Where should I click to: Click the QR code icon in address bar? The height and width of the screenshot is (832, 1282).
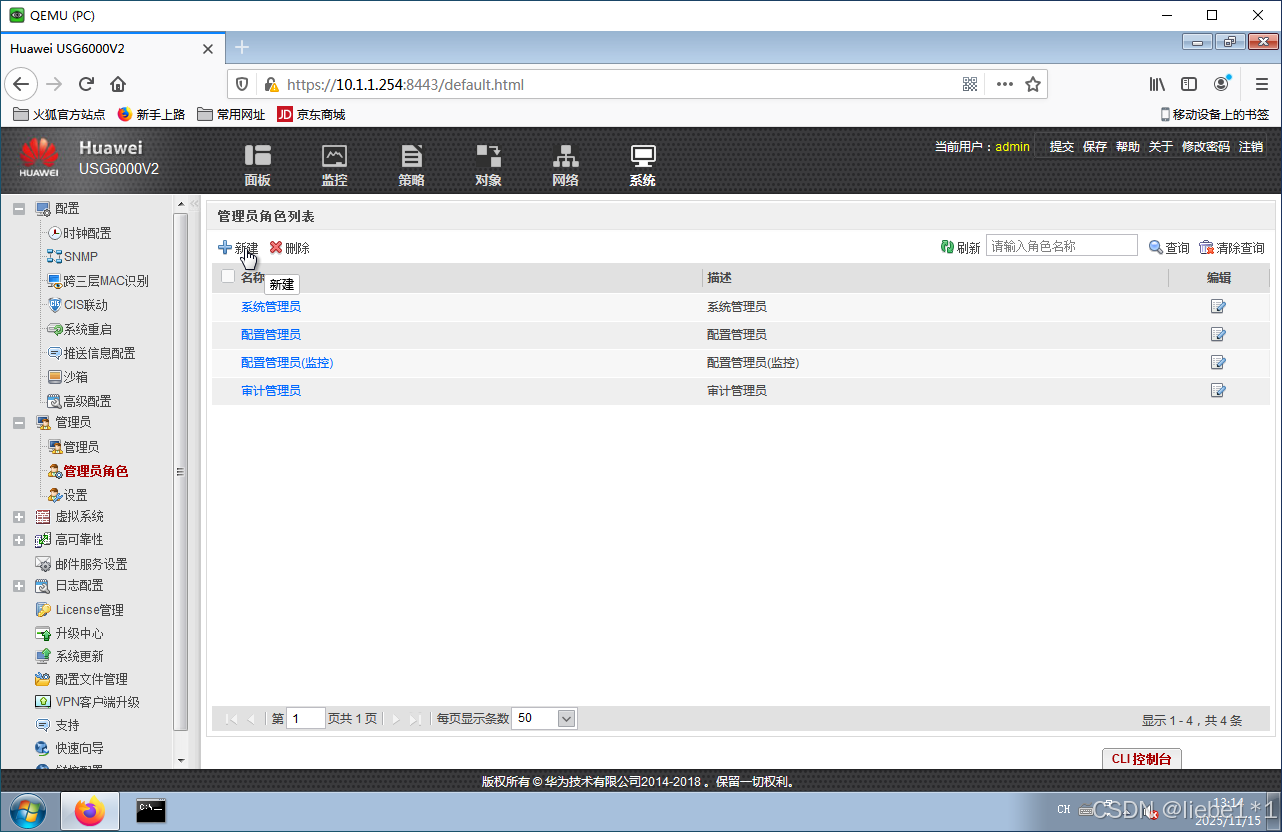[970, 84]
